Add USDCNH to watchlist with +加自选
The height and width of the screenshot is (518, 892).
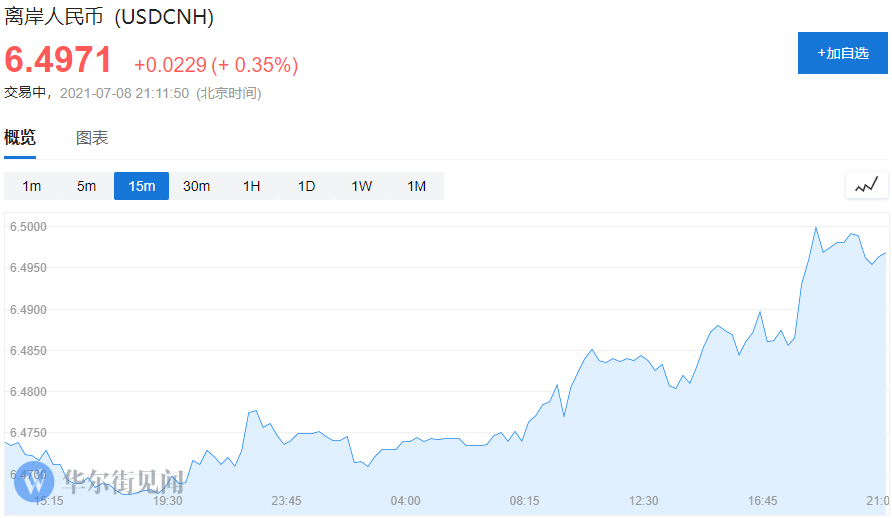point(842,53)
